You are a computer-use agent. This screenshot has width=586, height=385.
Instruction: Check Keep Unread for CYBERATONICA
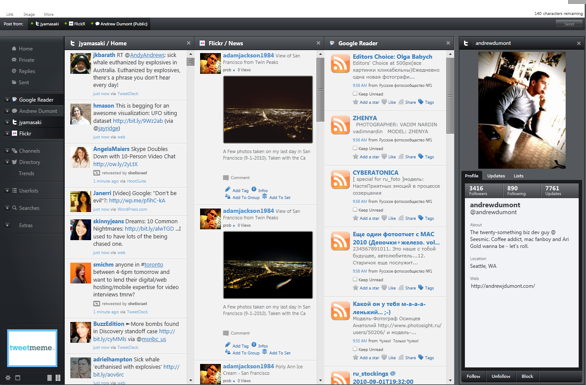point(355,210)
